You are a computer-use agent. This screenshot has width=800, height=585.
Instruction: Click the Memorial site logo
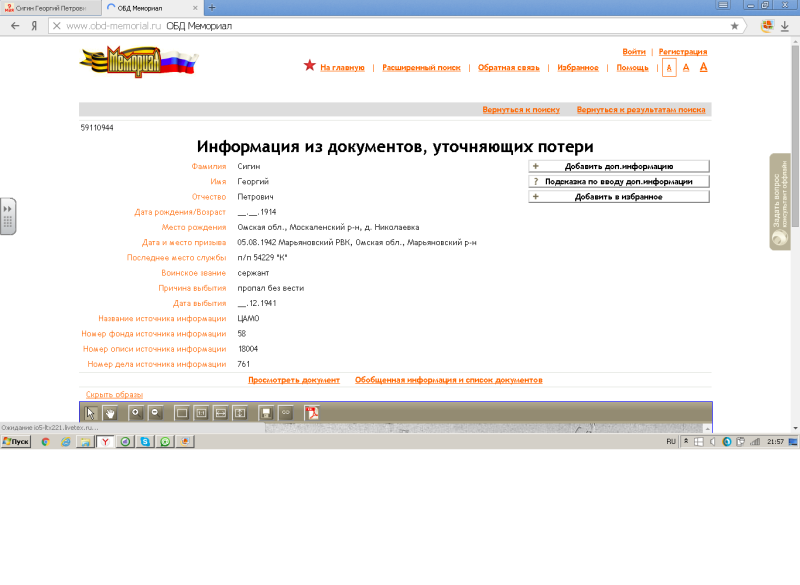(139, 62)
